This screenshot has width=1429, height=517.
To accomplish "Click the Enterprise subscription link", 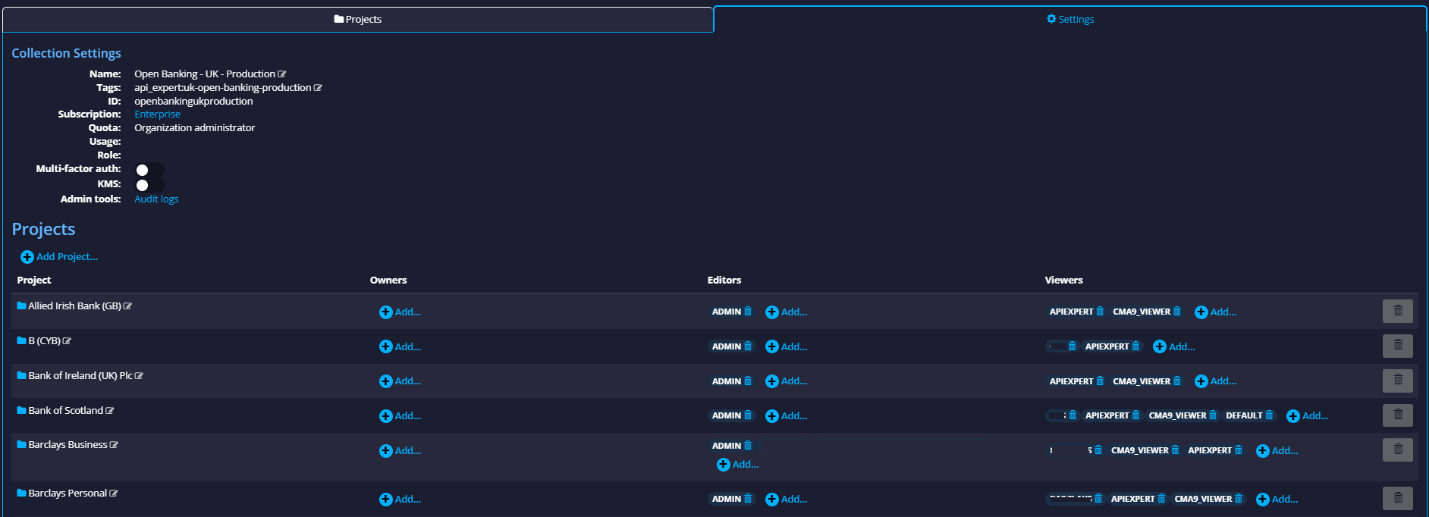I will [157, 114].
